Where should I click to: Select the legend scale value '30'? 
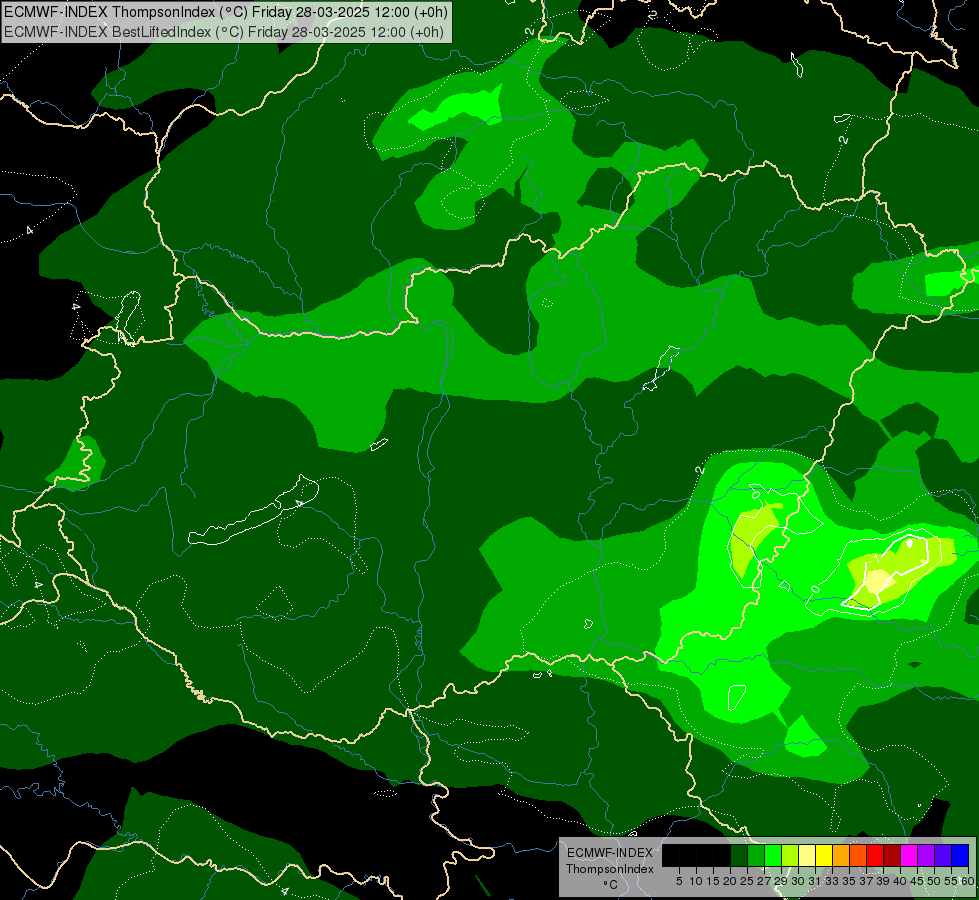[799, 881]
